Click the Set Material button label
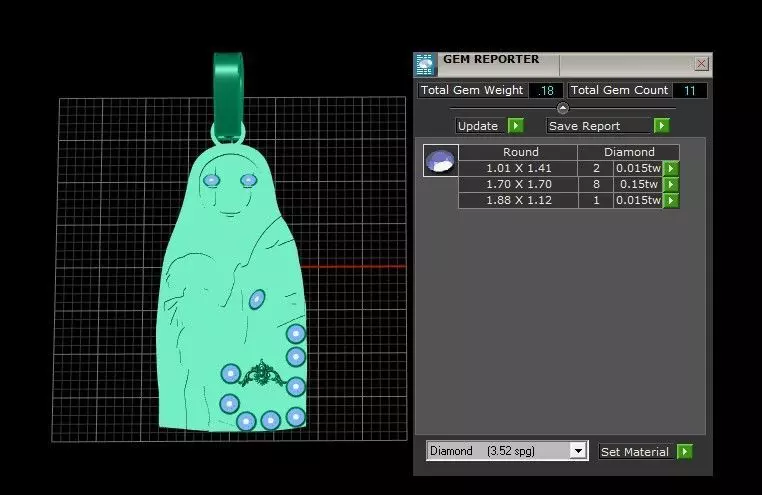The image size is (762, 495). click(635, 452)
